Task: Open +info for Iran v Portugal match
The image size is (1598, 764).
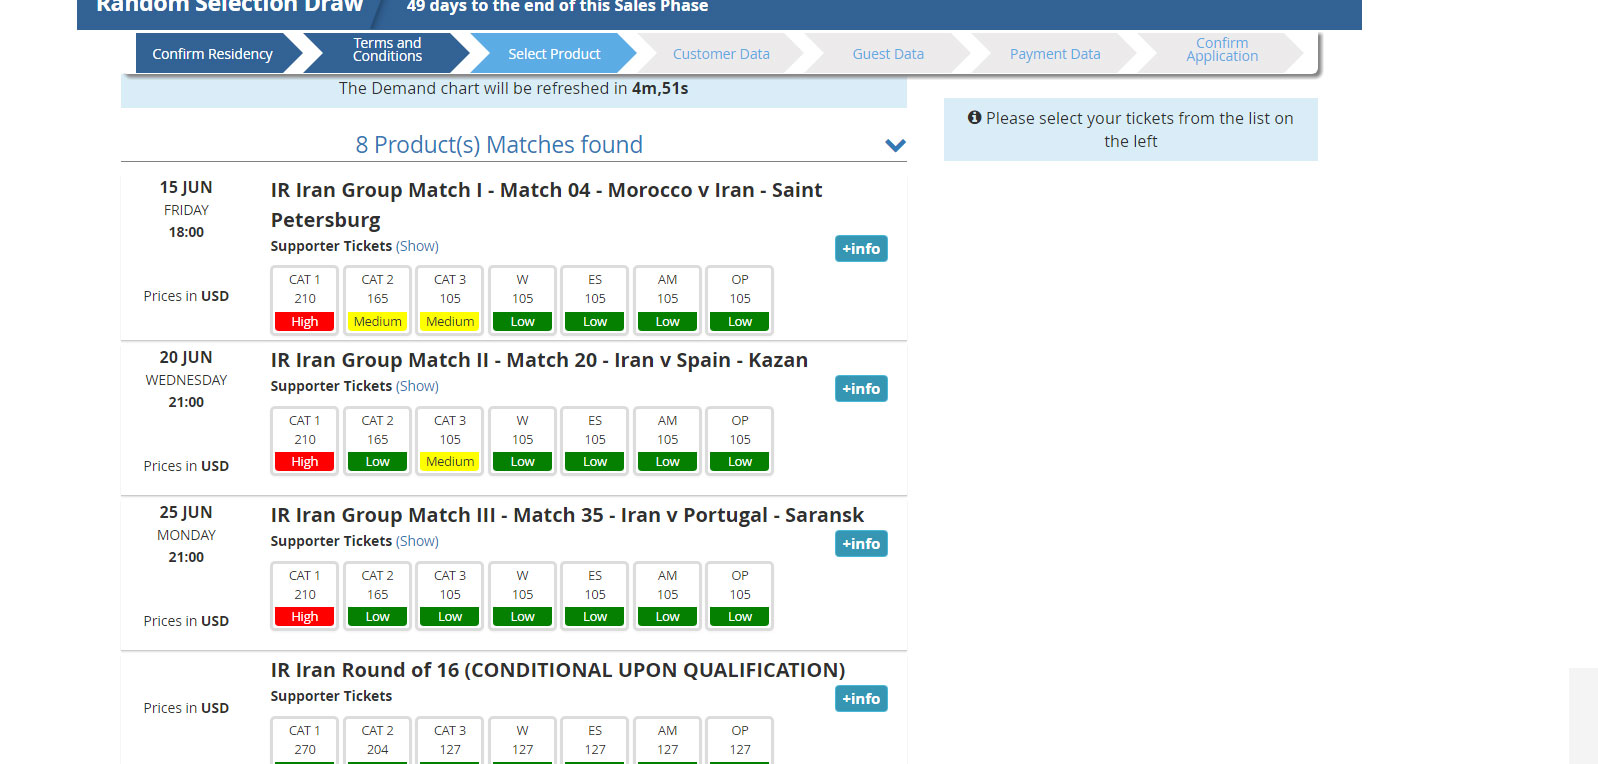Action: click(x=860, y=544)
